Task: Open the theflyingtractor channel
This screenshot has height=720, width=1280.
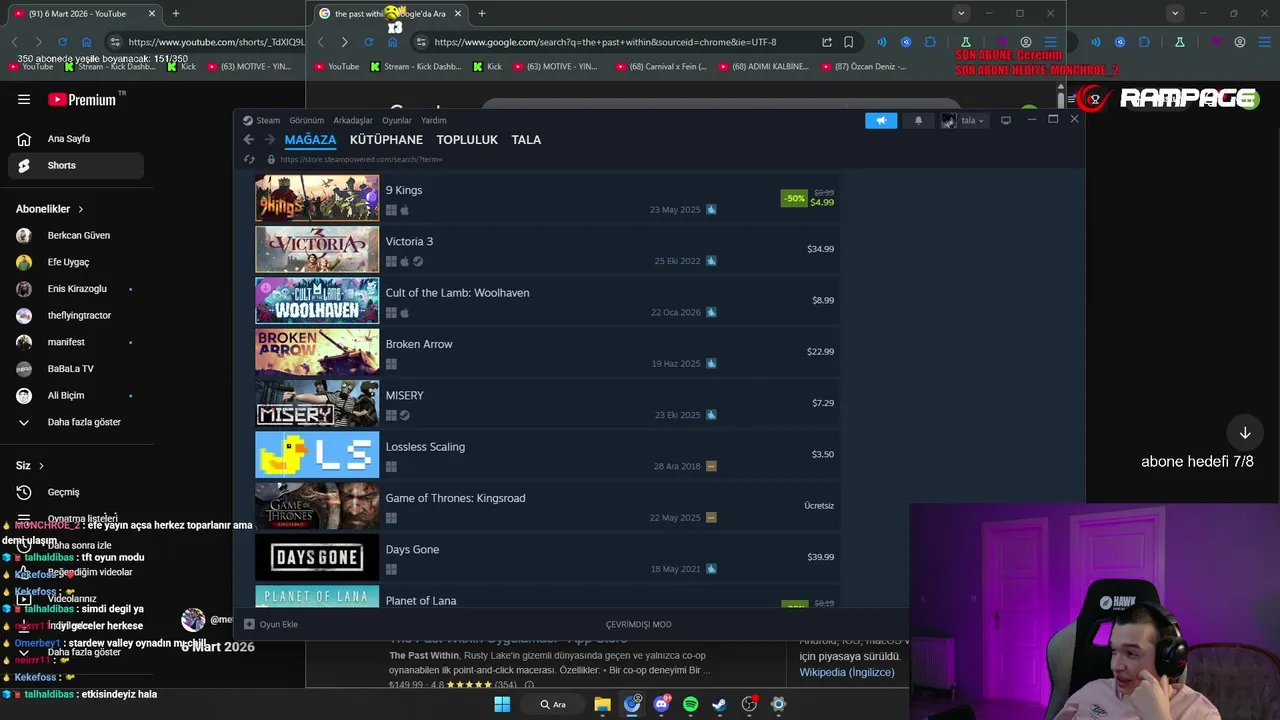Action: pos(76,315)
